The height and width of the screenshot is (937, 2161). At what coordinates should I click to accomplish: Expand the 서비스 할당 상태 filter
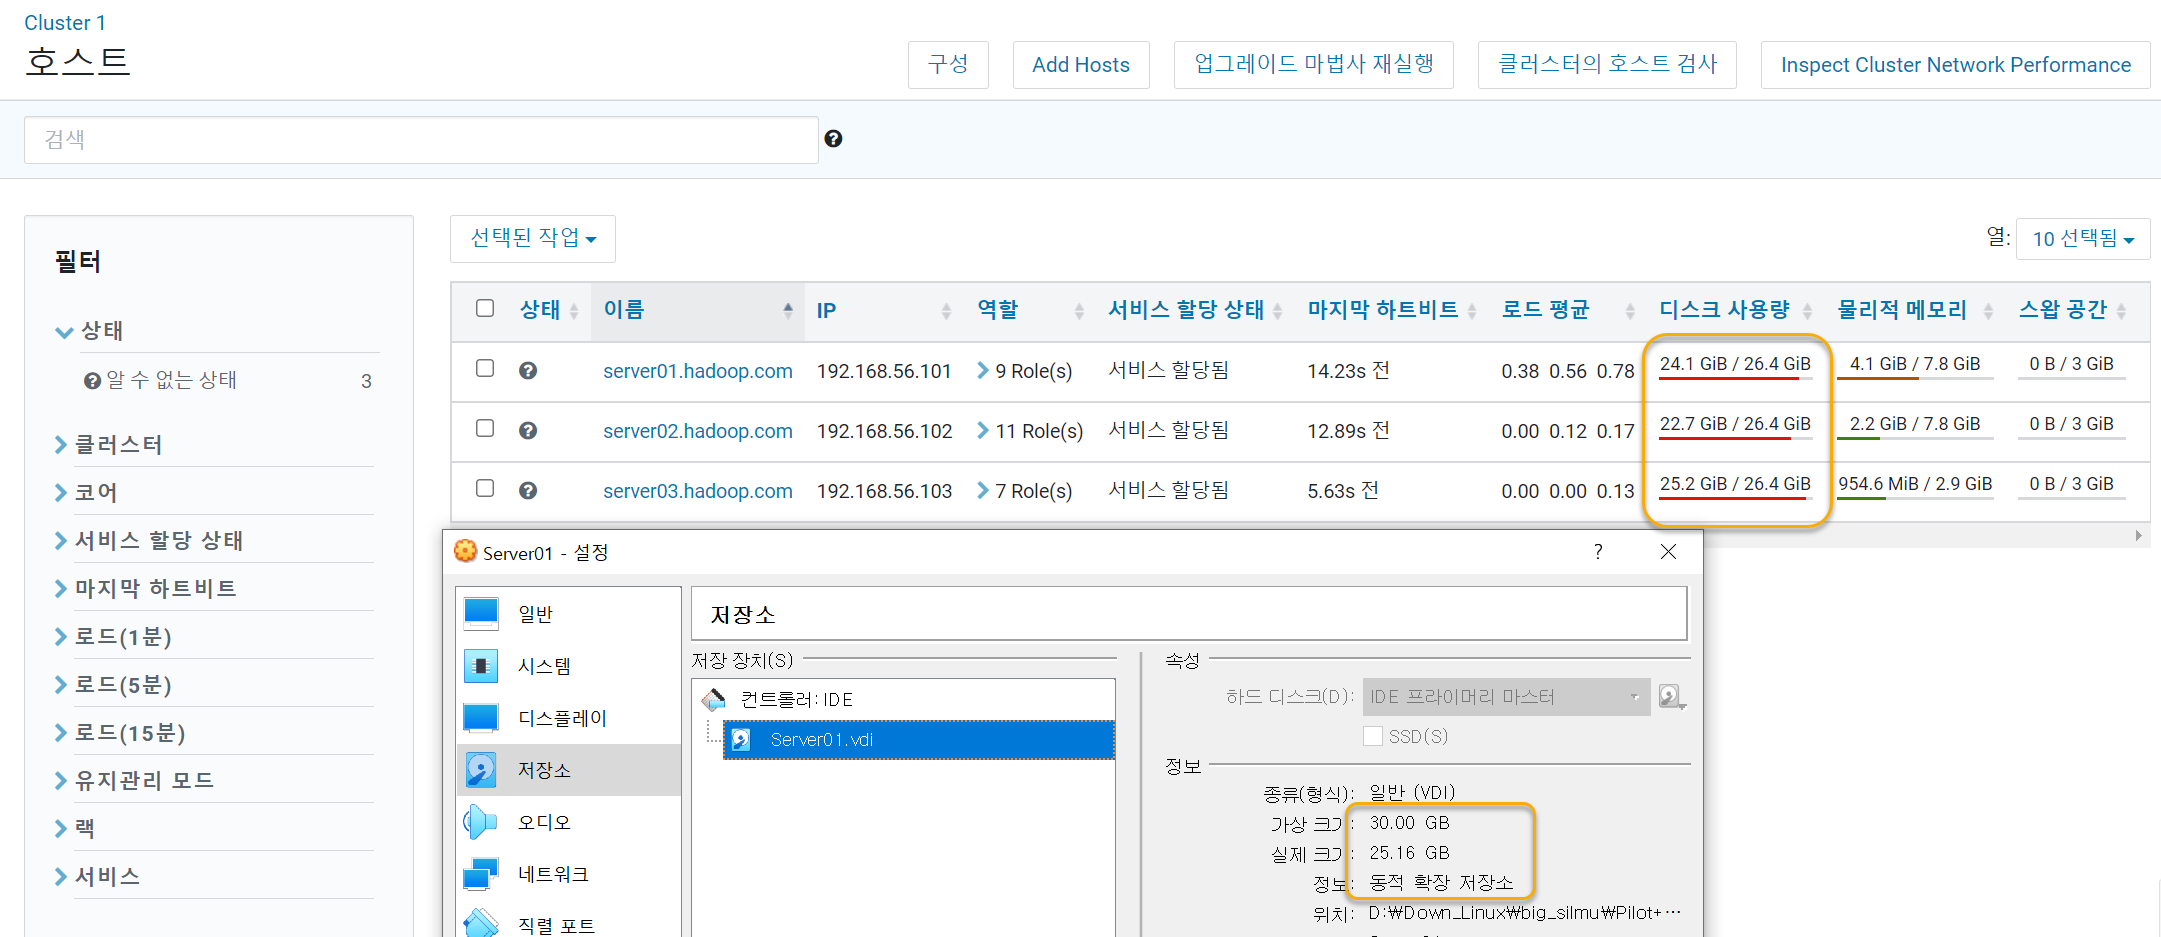(62, 541)
